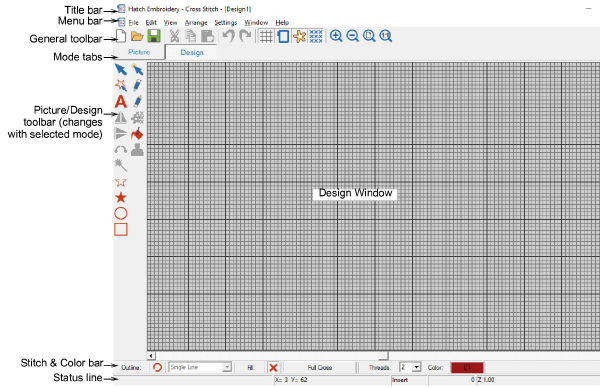This screenshot has height=388, width=600.
Task: Click the document icon left of File menu
Action: pyautogui.click(x=121, y=22)
